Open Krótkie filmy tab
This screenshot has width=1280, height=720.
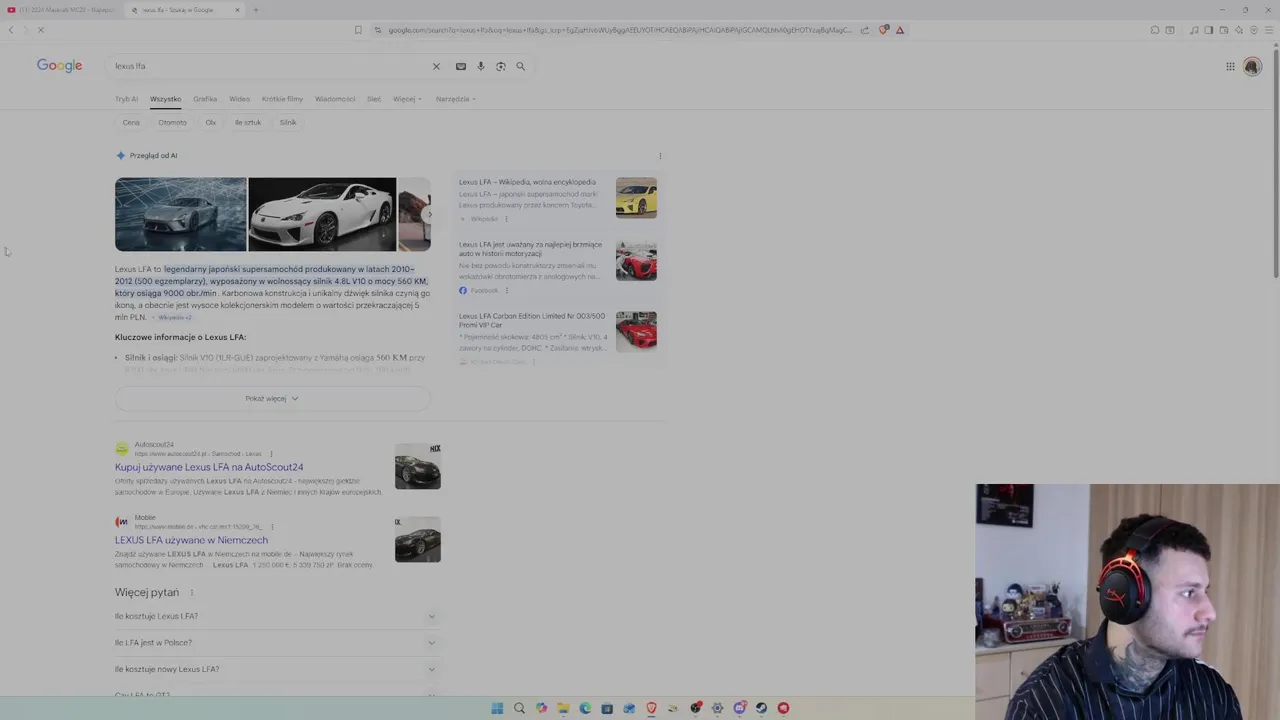[x=282, y=99]
